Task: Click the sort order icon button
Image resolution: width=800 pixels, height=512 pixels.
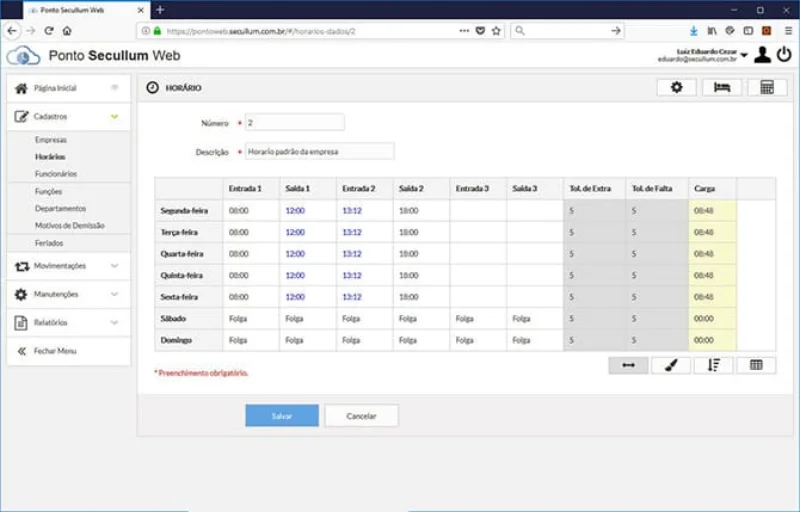Action: [713, 365]
